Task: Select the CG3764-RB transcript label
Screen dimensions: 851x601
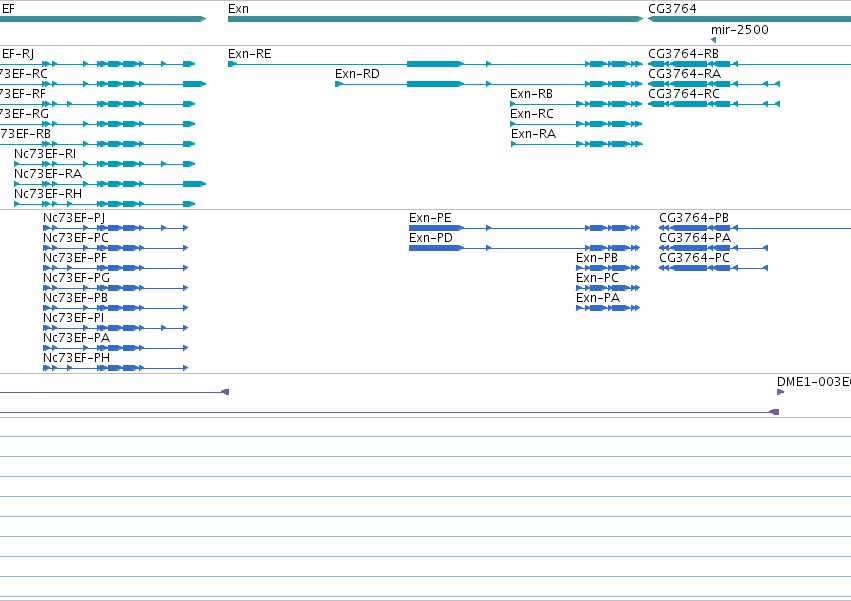Action: 683,54
